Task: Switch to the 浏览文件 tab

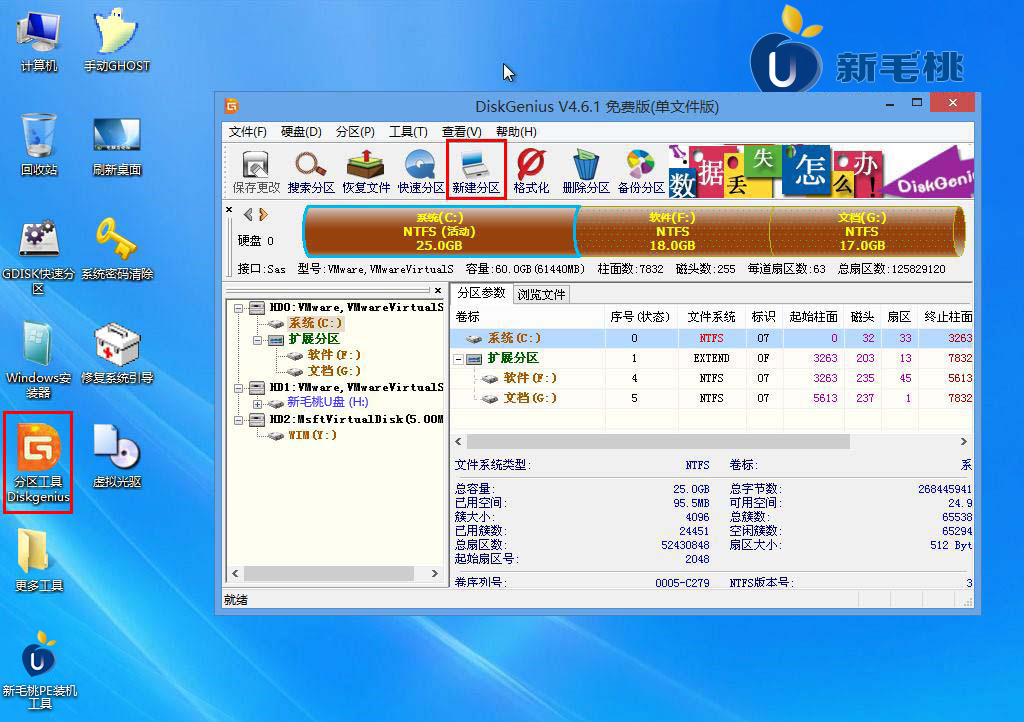Action: (x=541, y=294)
